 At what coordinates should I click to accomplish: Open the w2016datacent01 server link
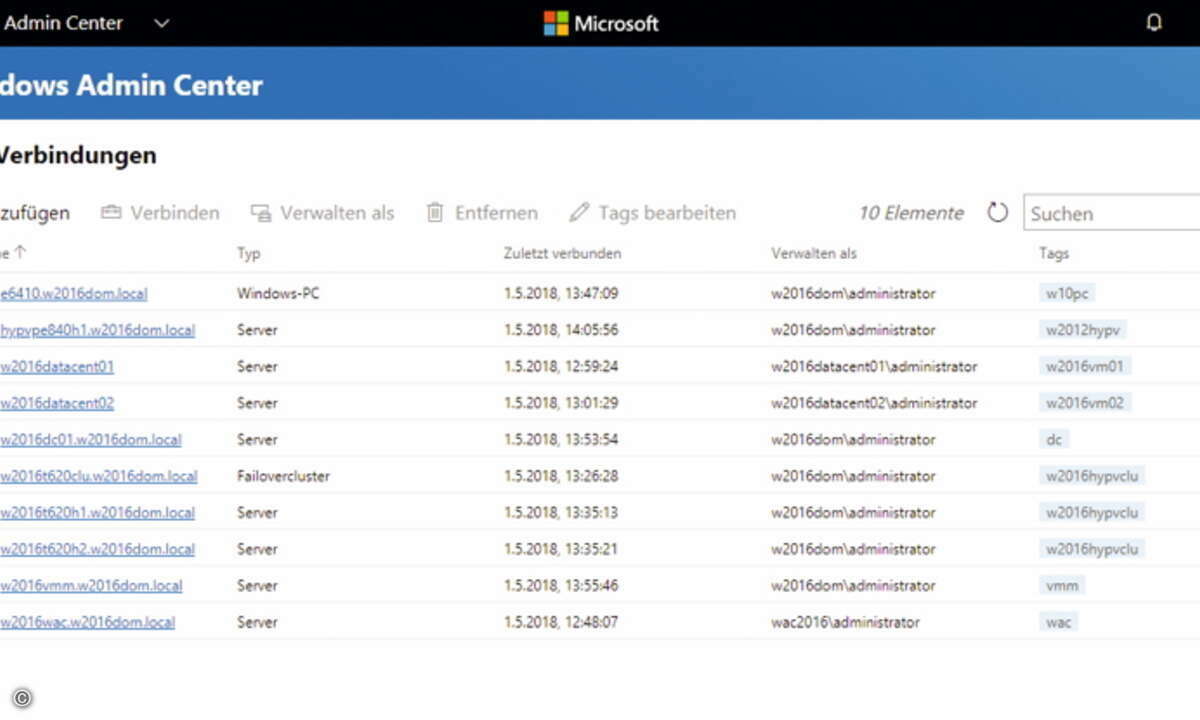tap(57, 367)
